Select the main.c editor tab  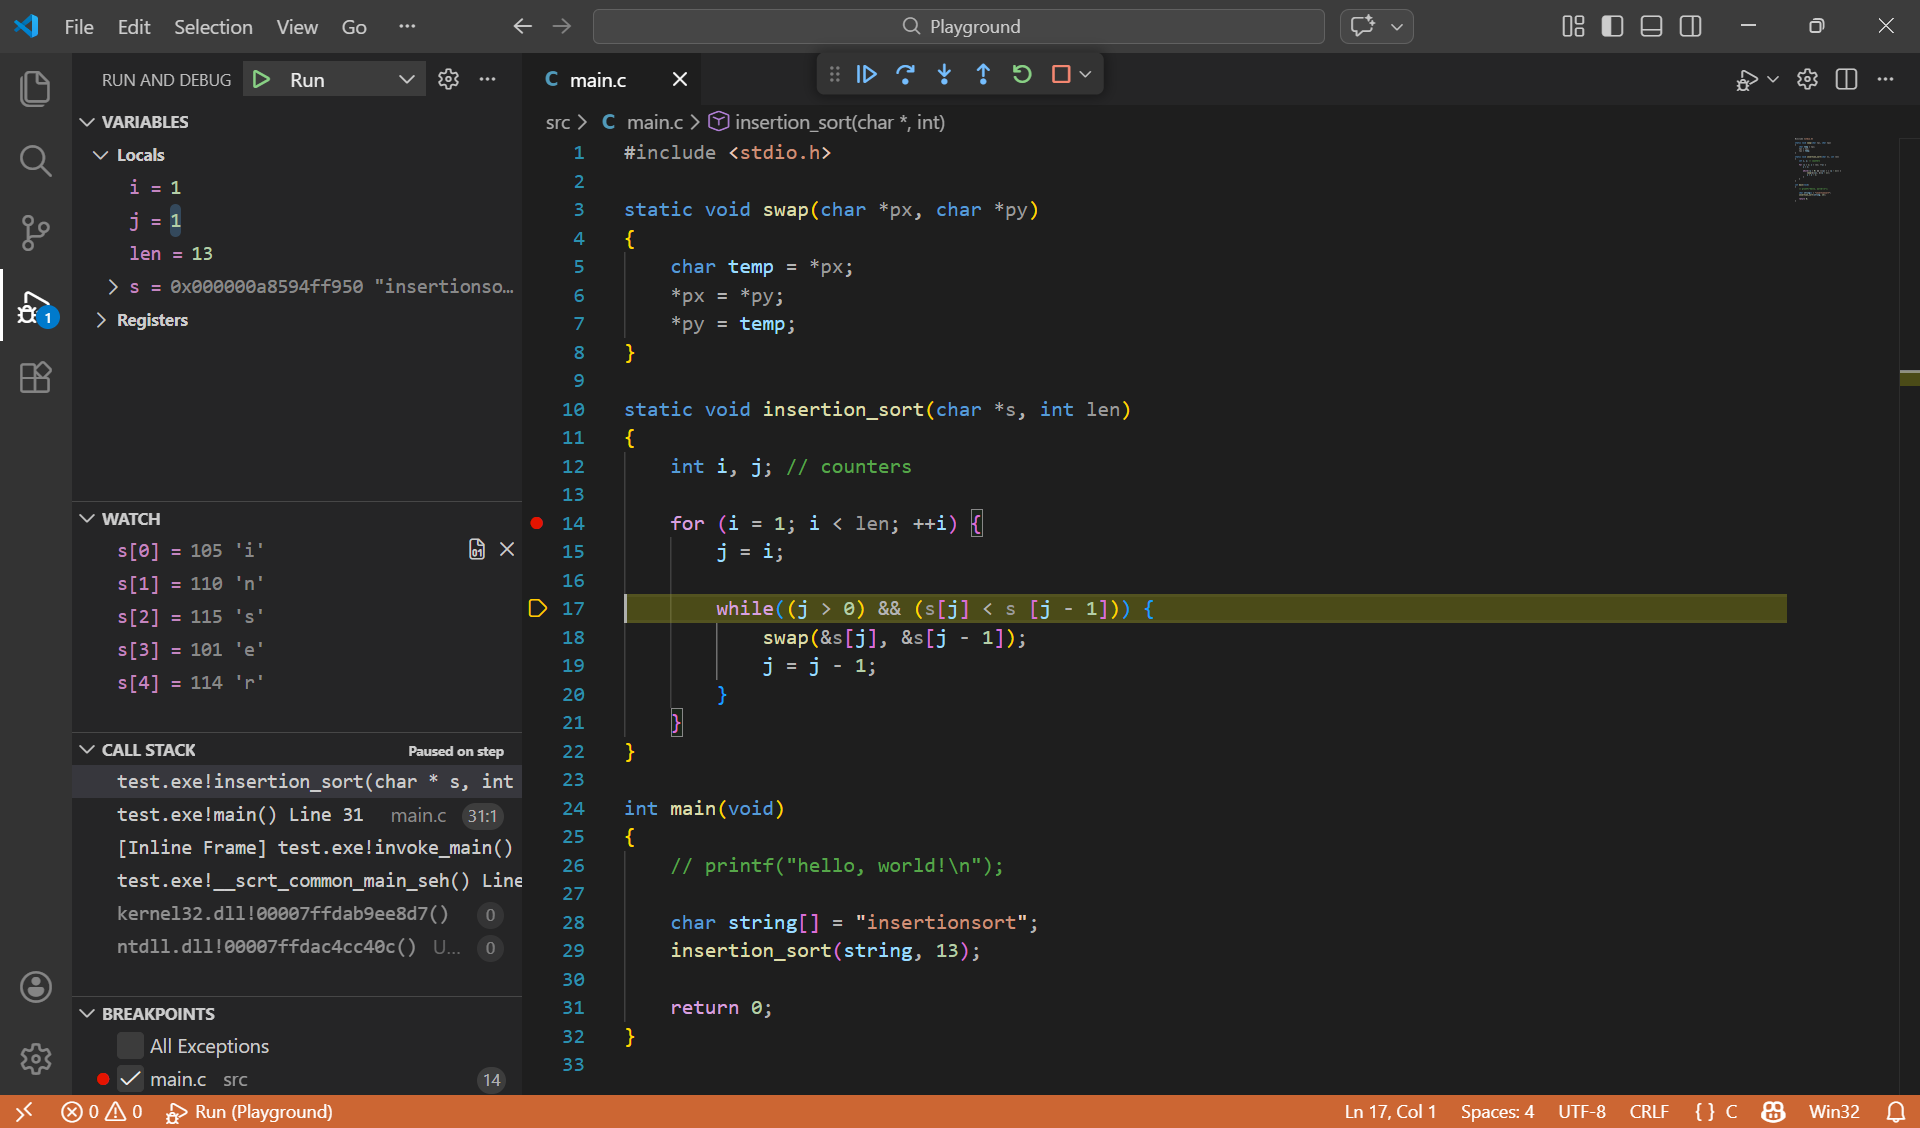[598, 80]
